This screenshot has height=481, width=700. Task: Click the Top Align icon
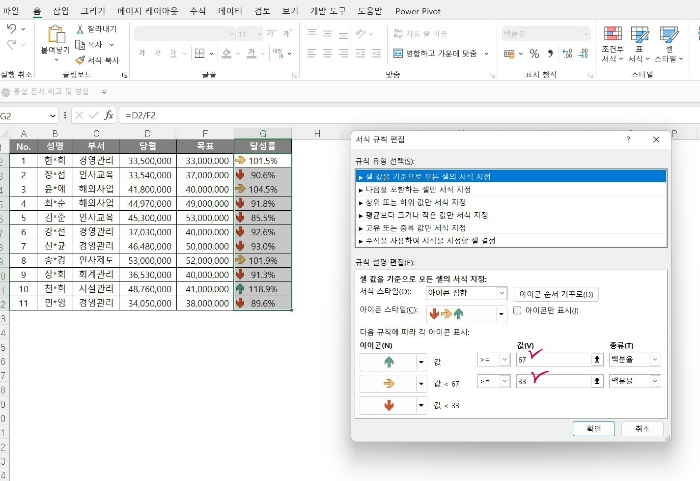point(312,33)
